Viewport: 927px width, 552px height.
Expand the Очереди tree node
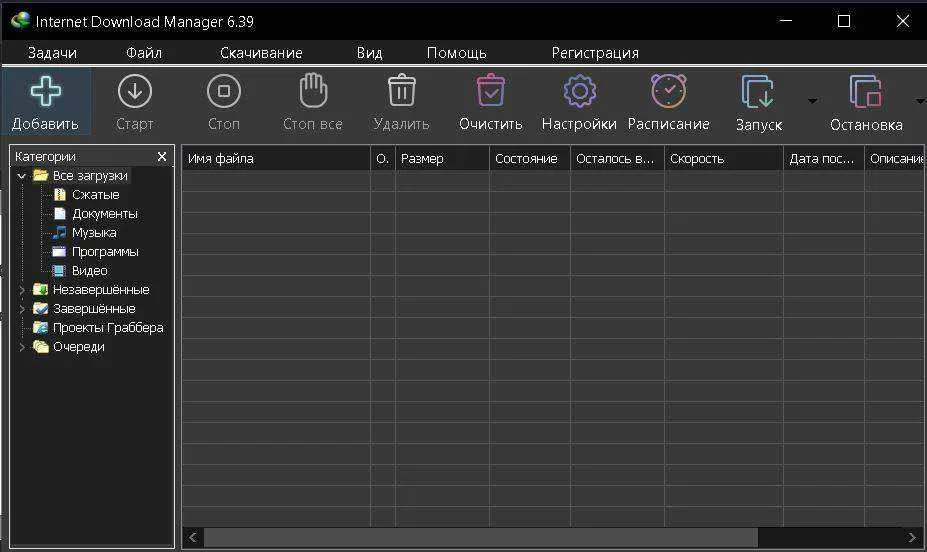point(22,347)
